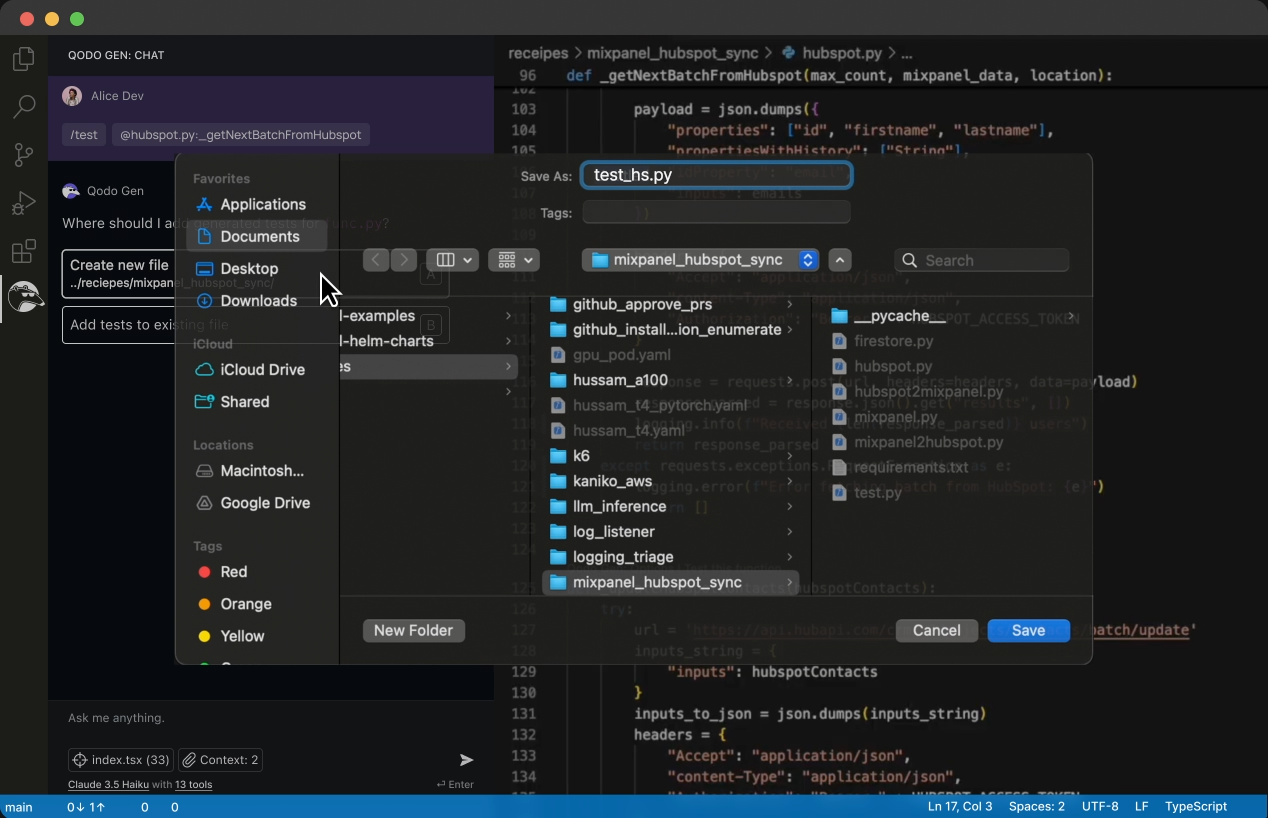
Task: Open the Search view in the activity bar
Action: pos(23,107)
